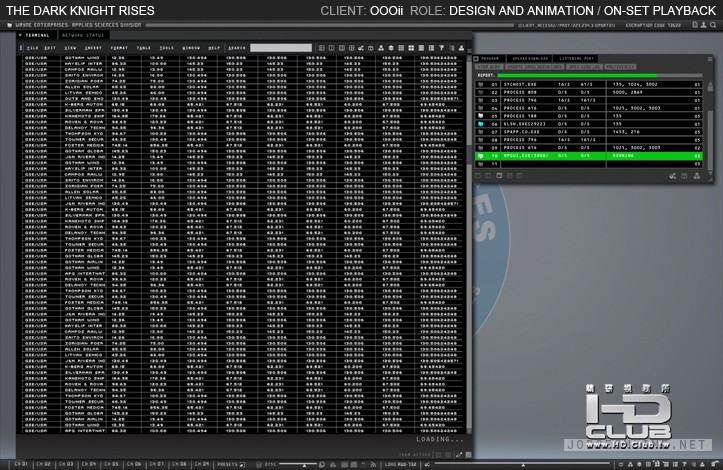Click share nodes icon at scanner window bottom
Viewport: 723px width, 470px height.
pyautogui.click(x=673, y=176)
